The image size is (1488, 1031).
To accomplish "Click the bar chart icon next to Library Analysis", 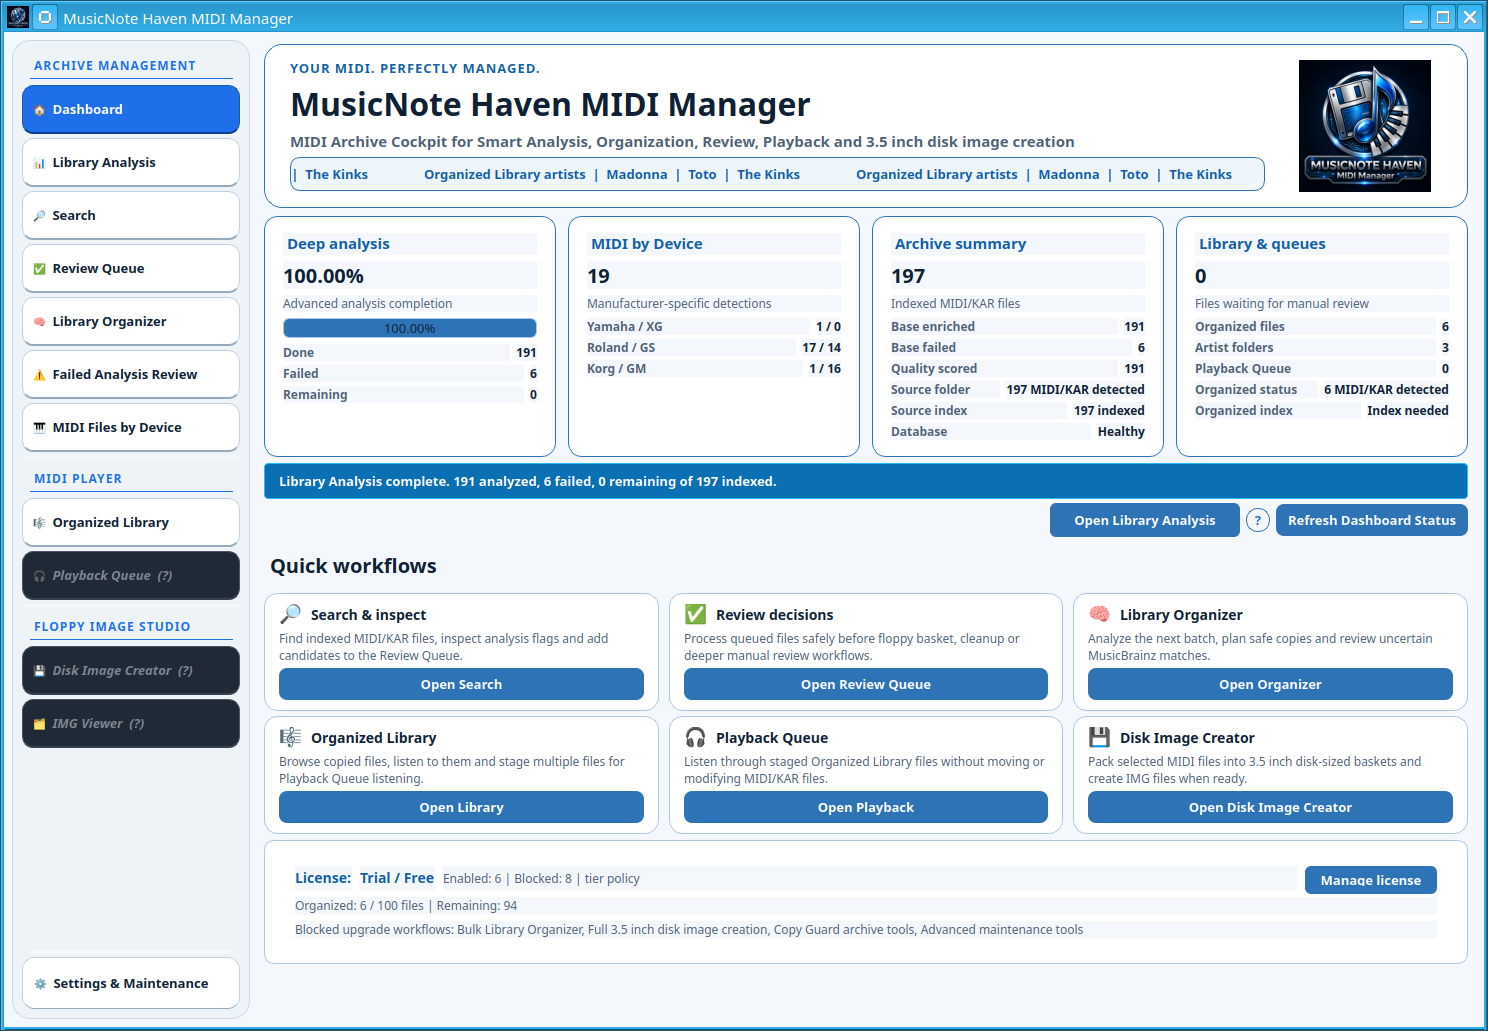I will pyautogui.click(x=39, y=163).
